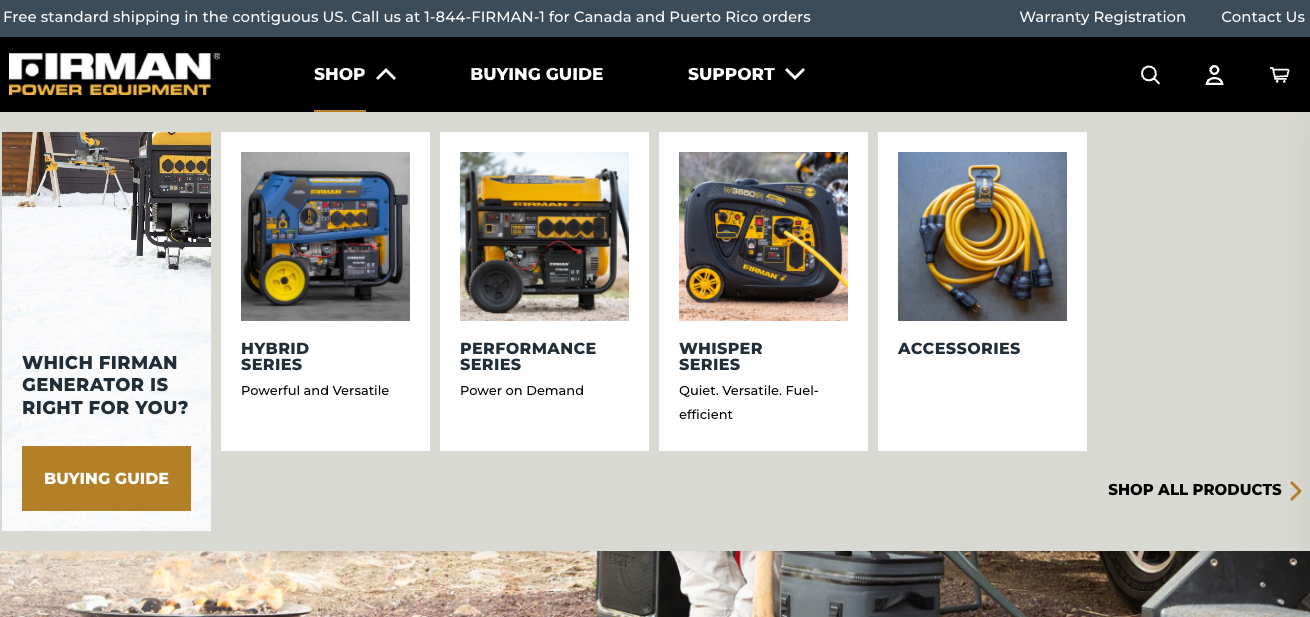Image resolution: width=1310 pixels, height=617 pixels.
Task: Open the user account icon
Action: tap(1214, 75)
